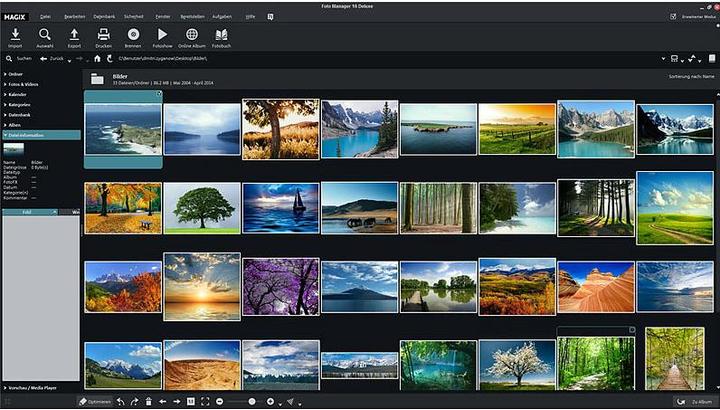
Task: Select the sailboat at sea thumbnail
Action: (281, 208)
